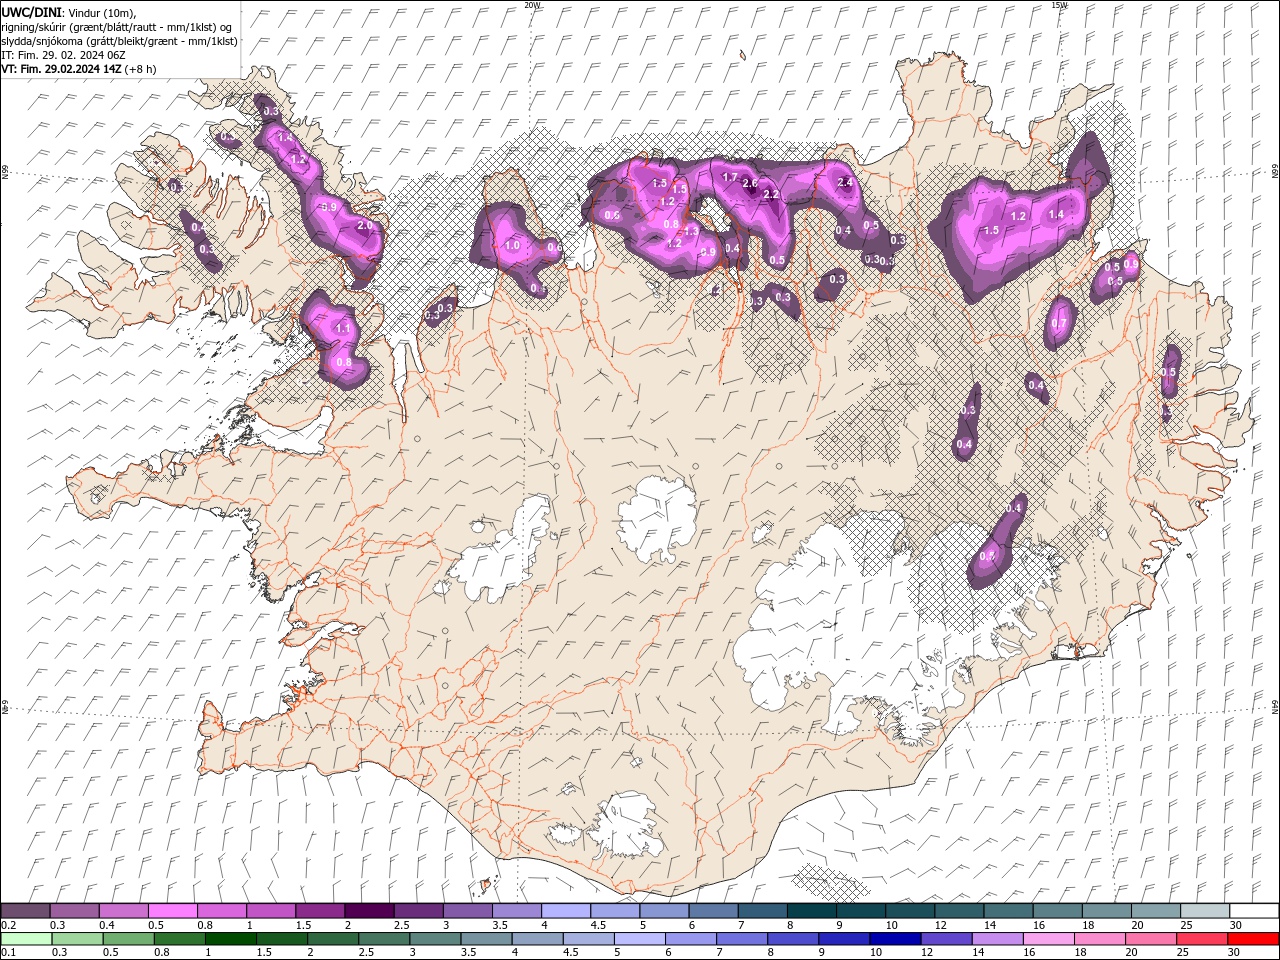The height and width of the screenshot is (960, 1280).
Task: Click the dark teal 8 swatch in upper legend
Action: coord(812,911)
